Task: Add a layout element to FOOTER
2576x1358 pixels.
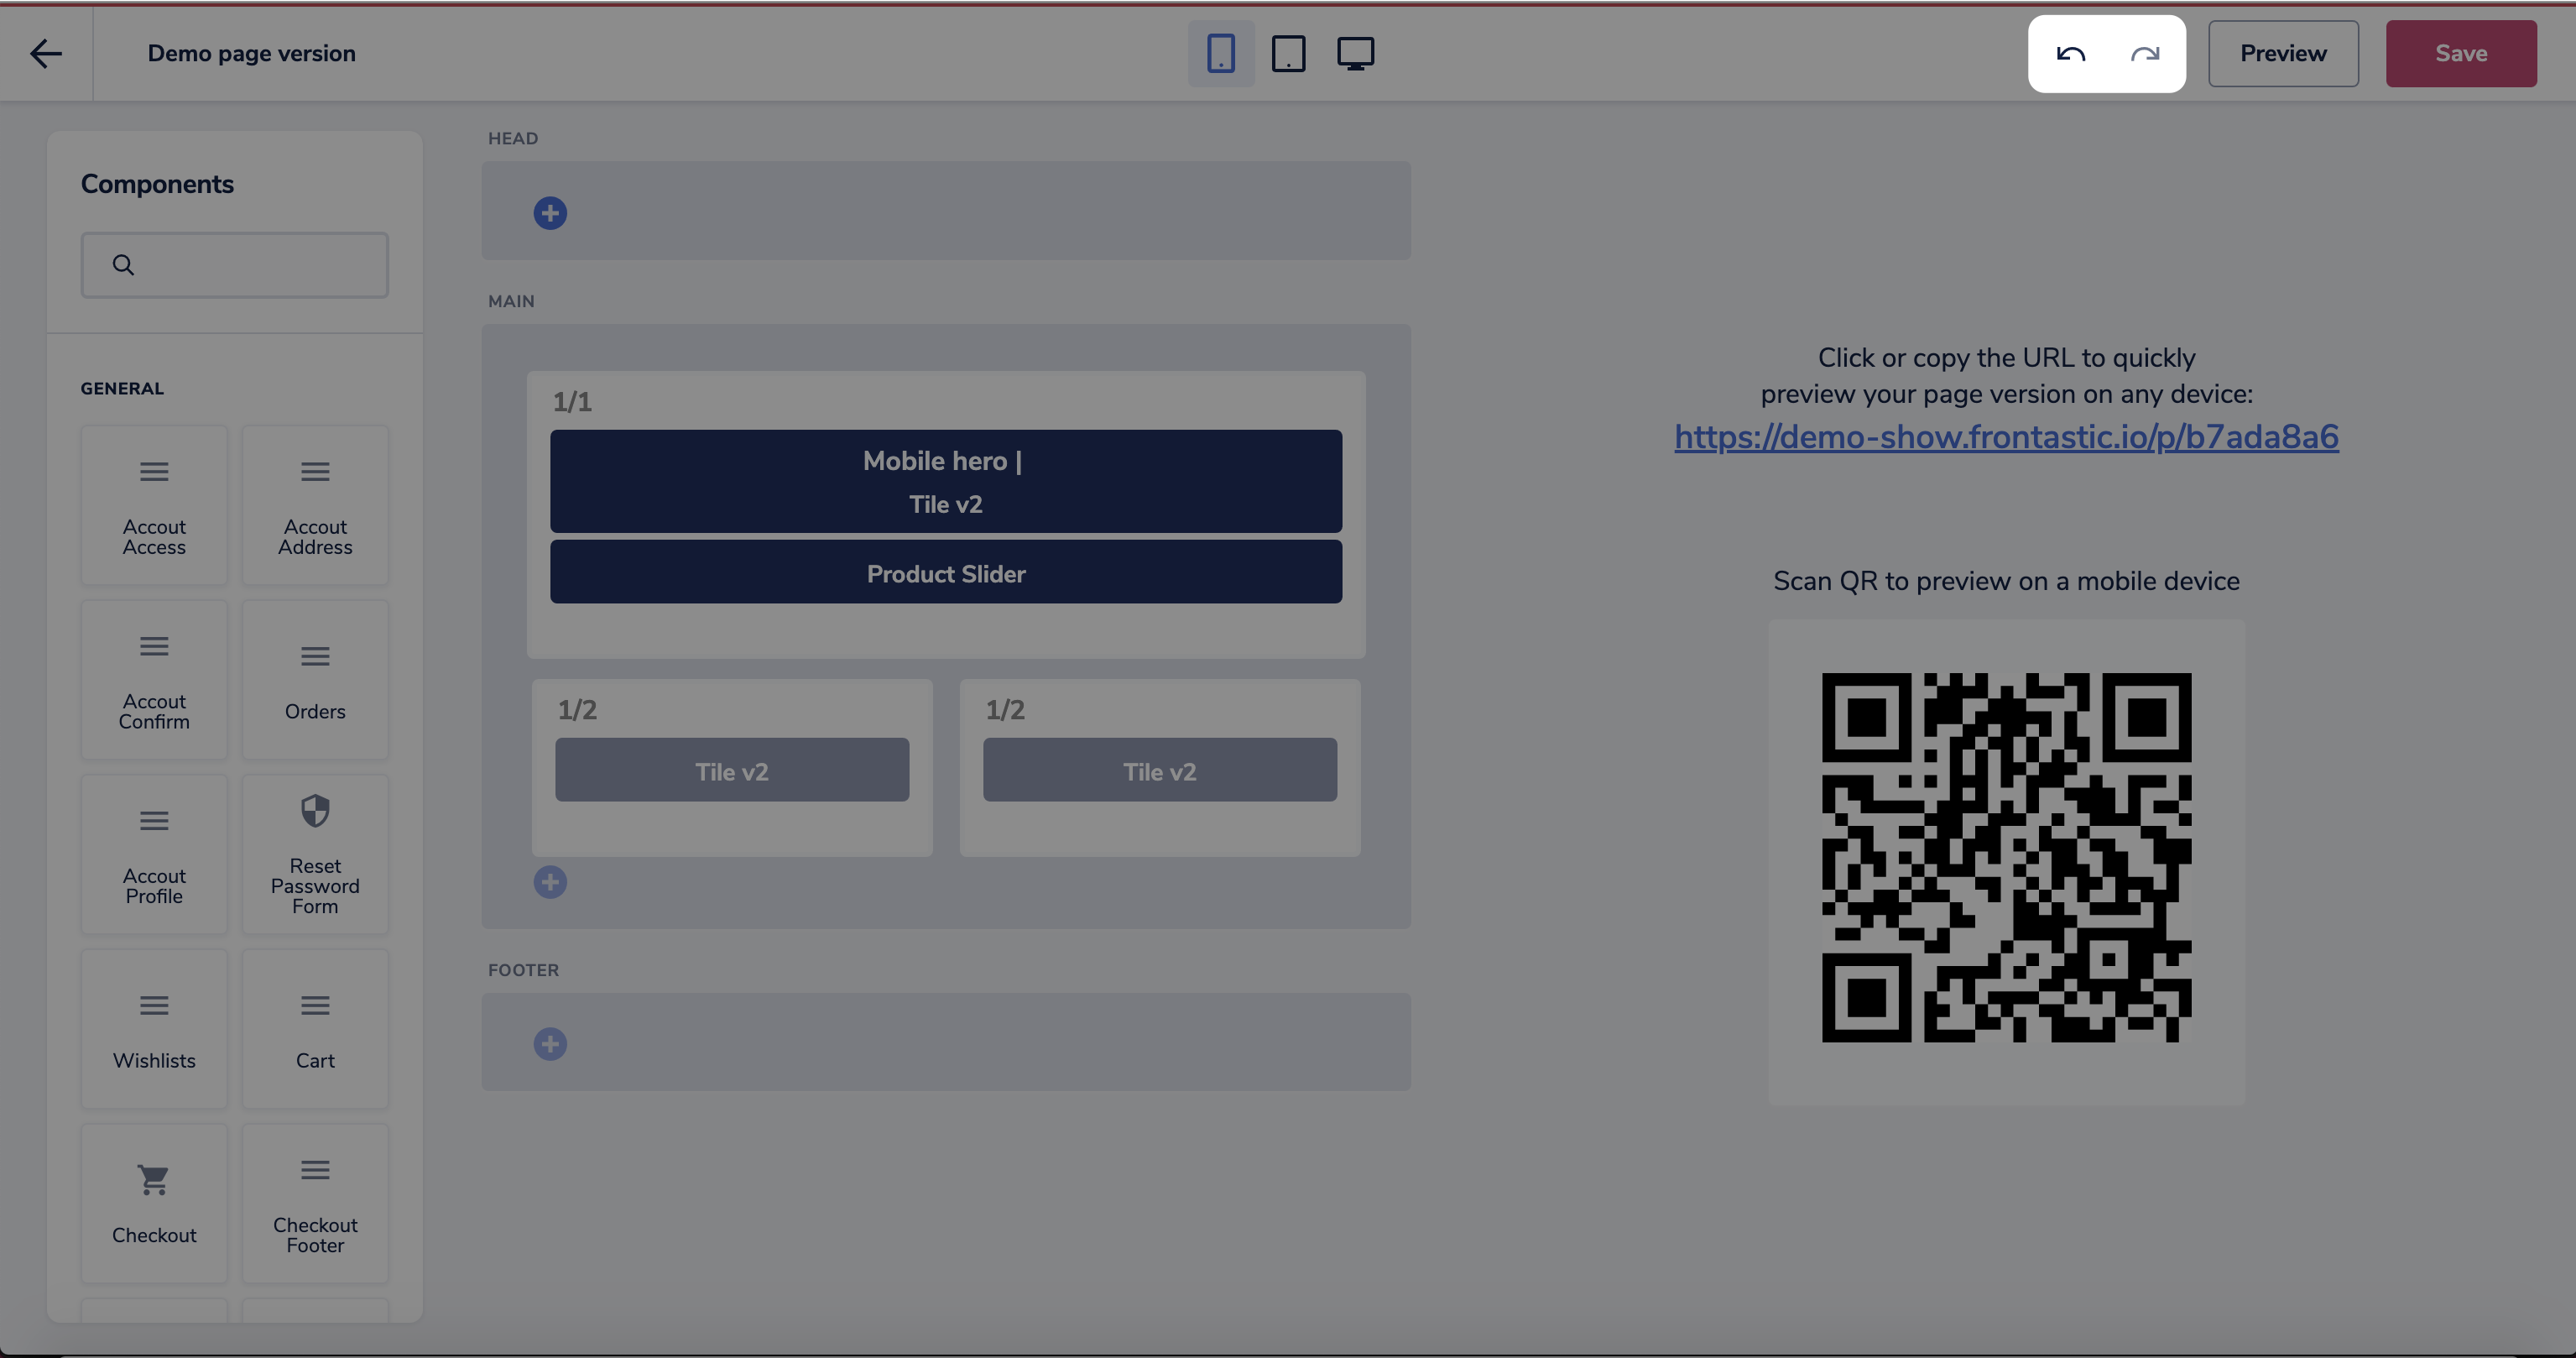Action: (550, 1044)
